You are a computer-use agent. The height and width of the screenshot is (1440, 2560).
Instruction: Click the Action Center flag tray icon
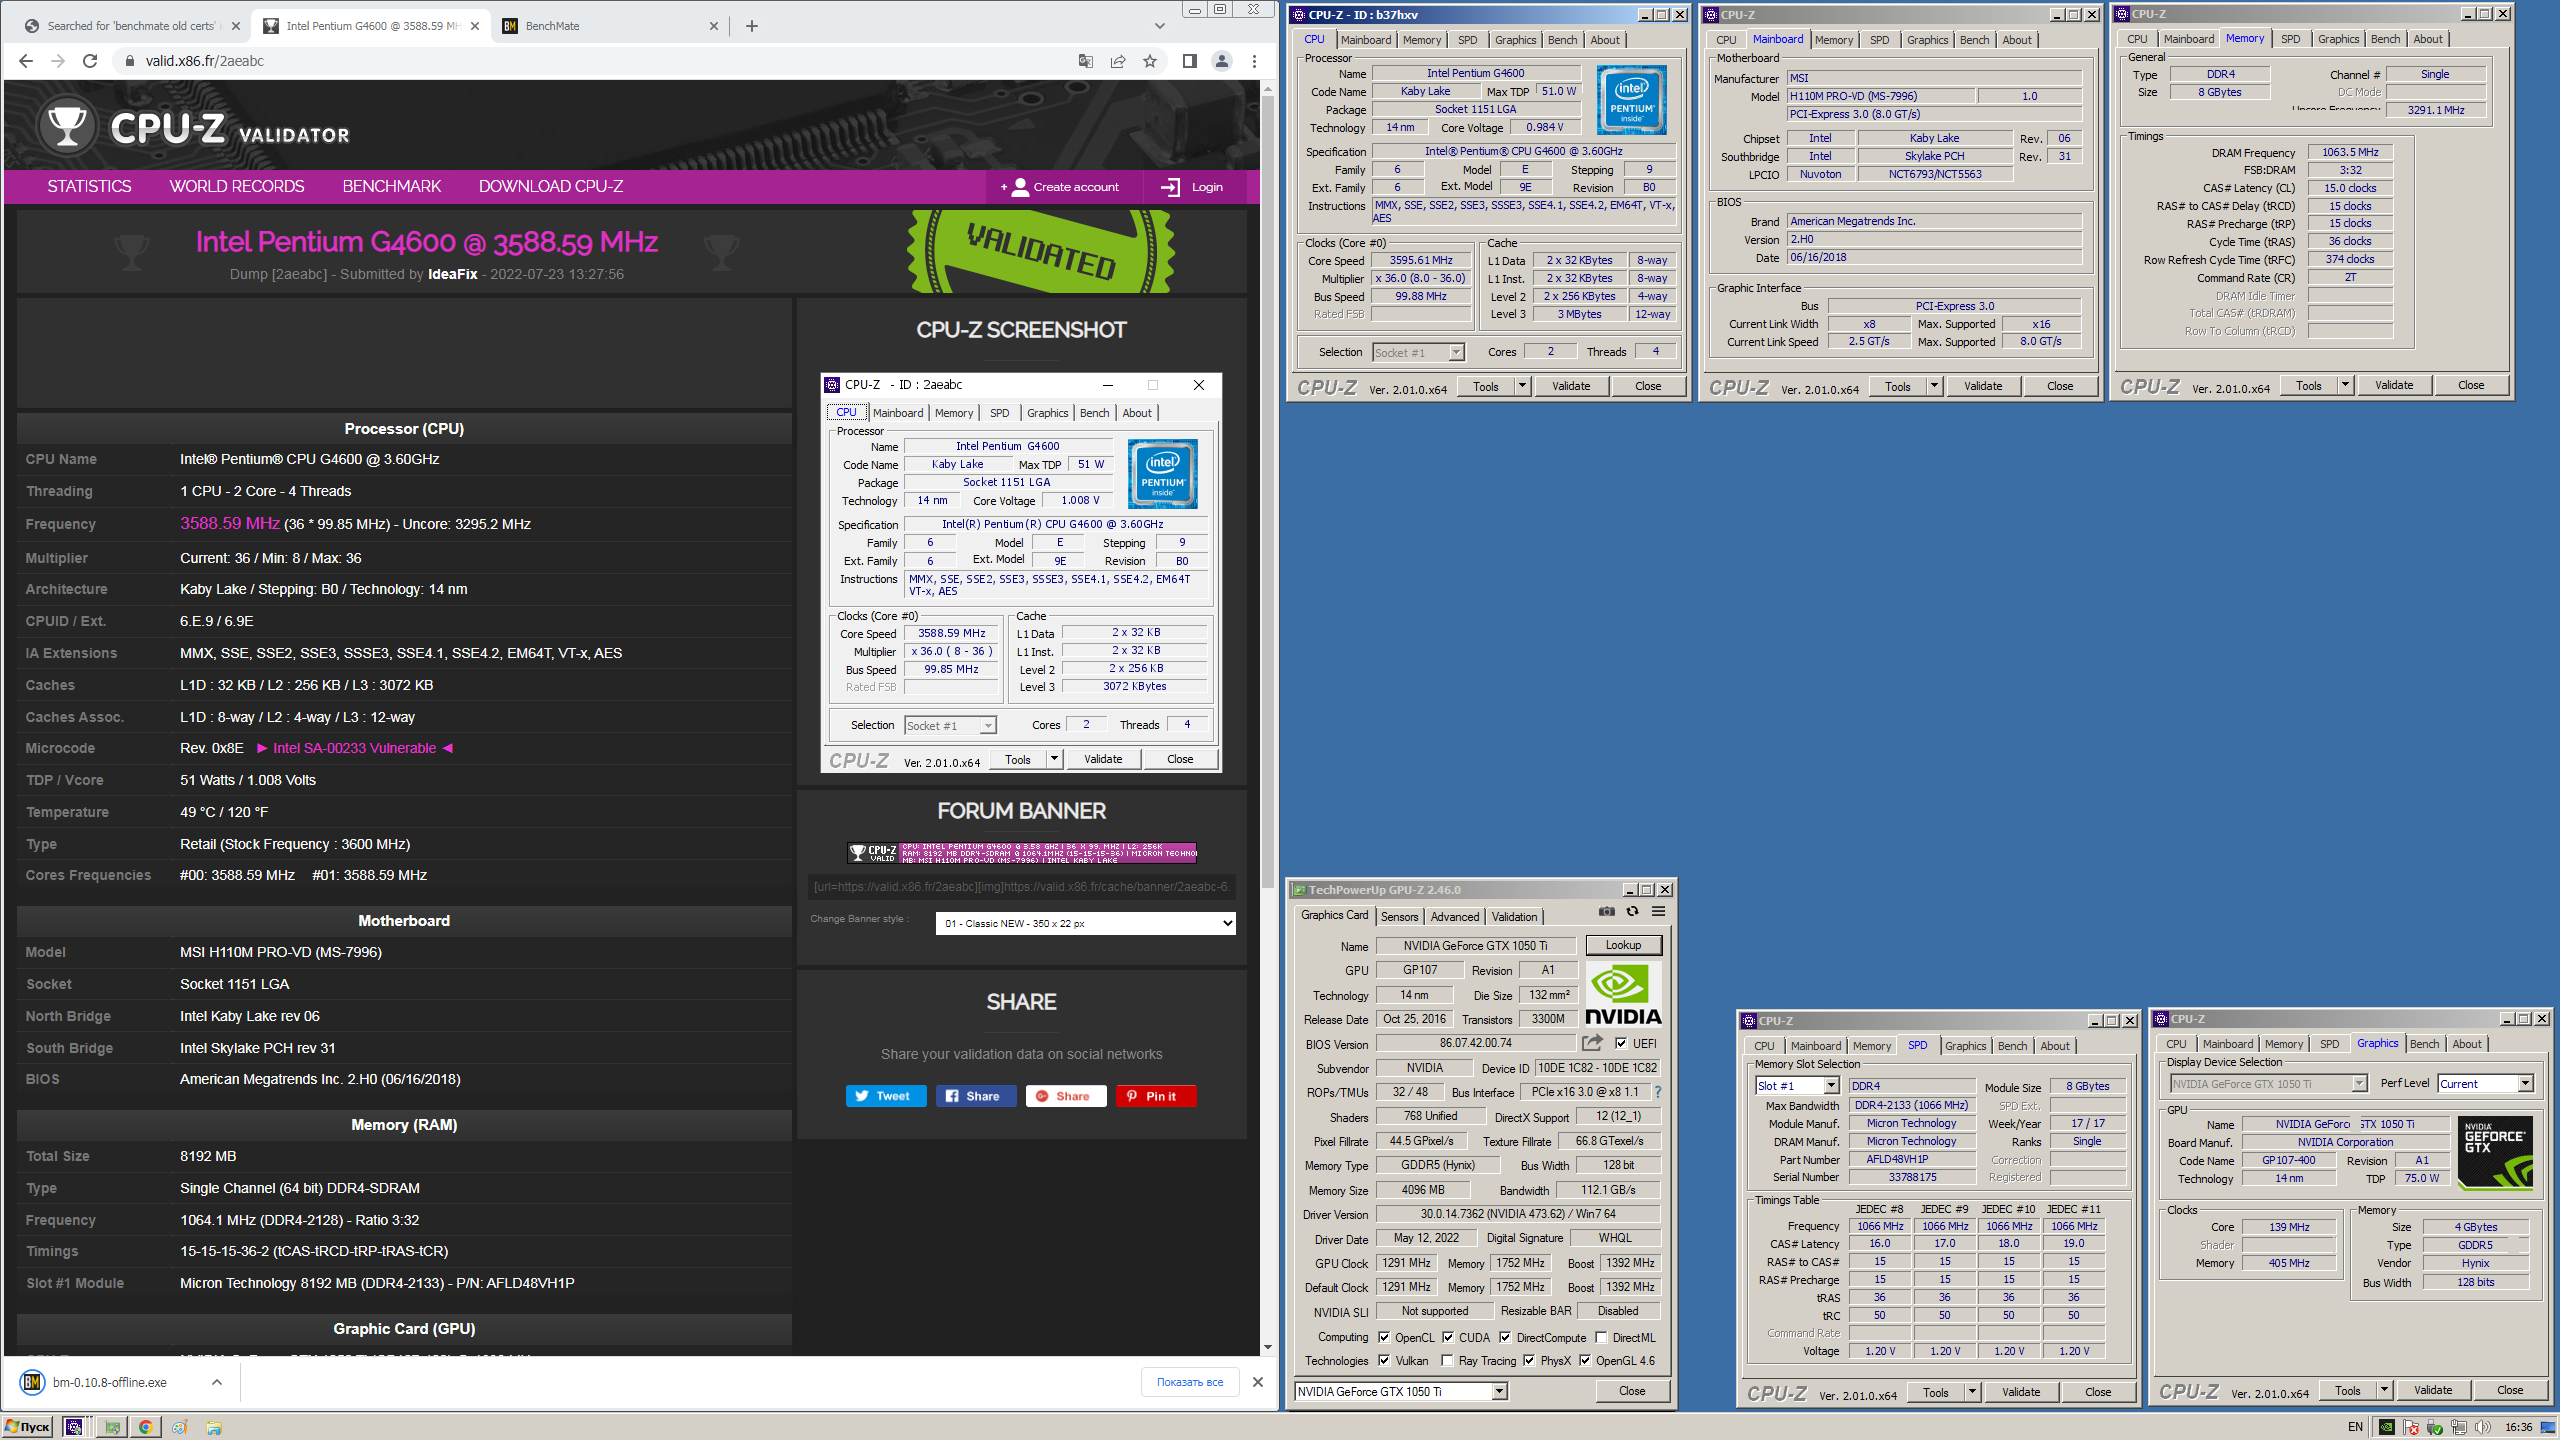tap(2411, 1427)
